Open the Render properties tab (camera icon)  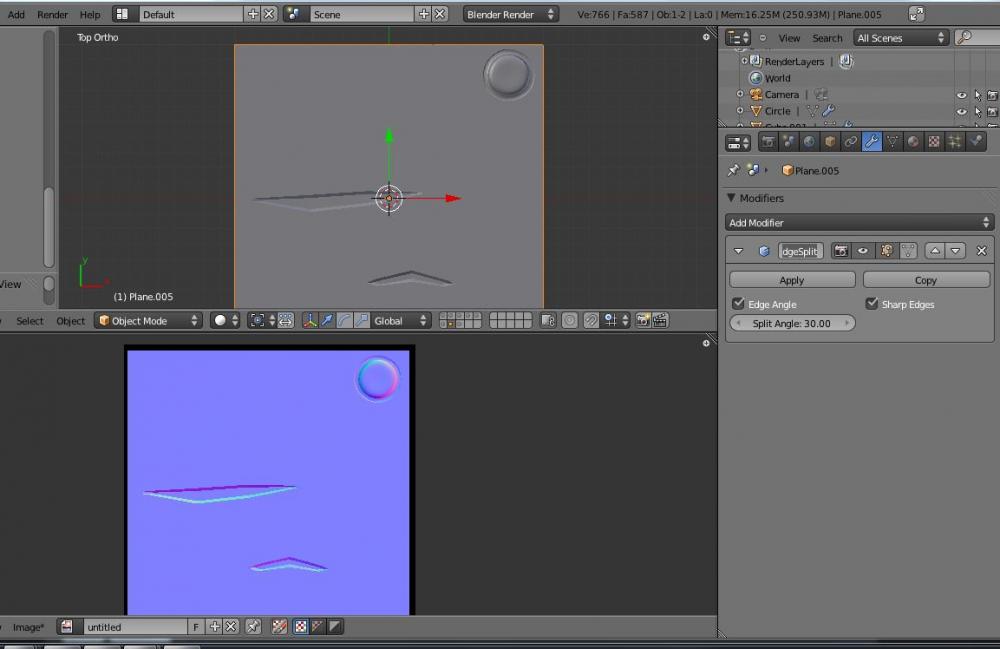(768, 142)
